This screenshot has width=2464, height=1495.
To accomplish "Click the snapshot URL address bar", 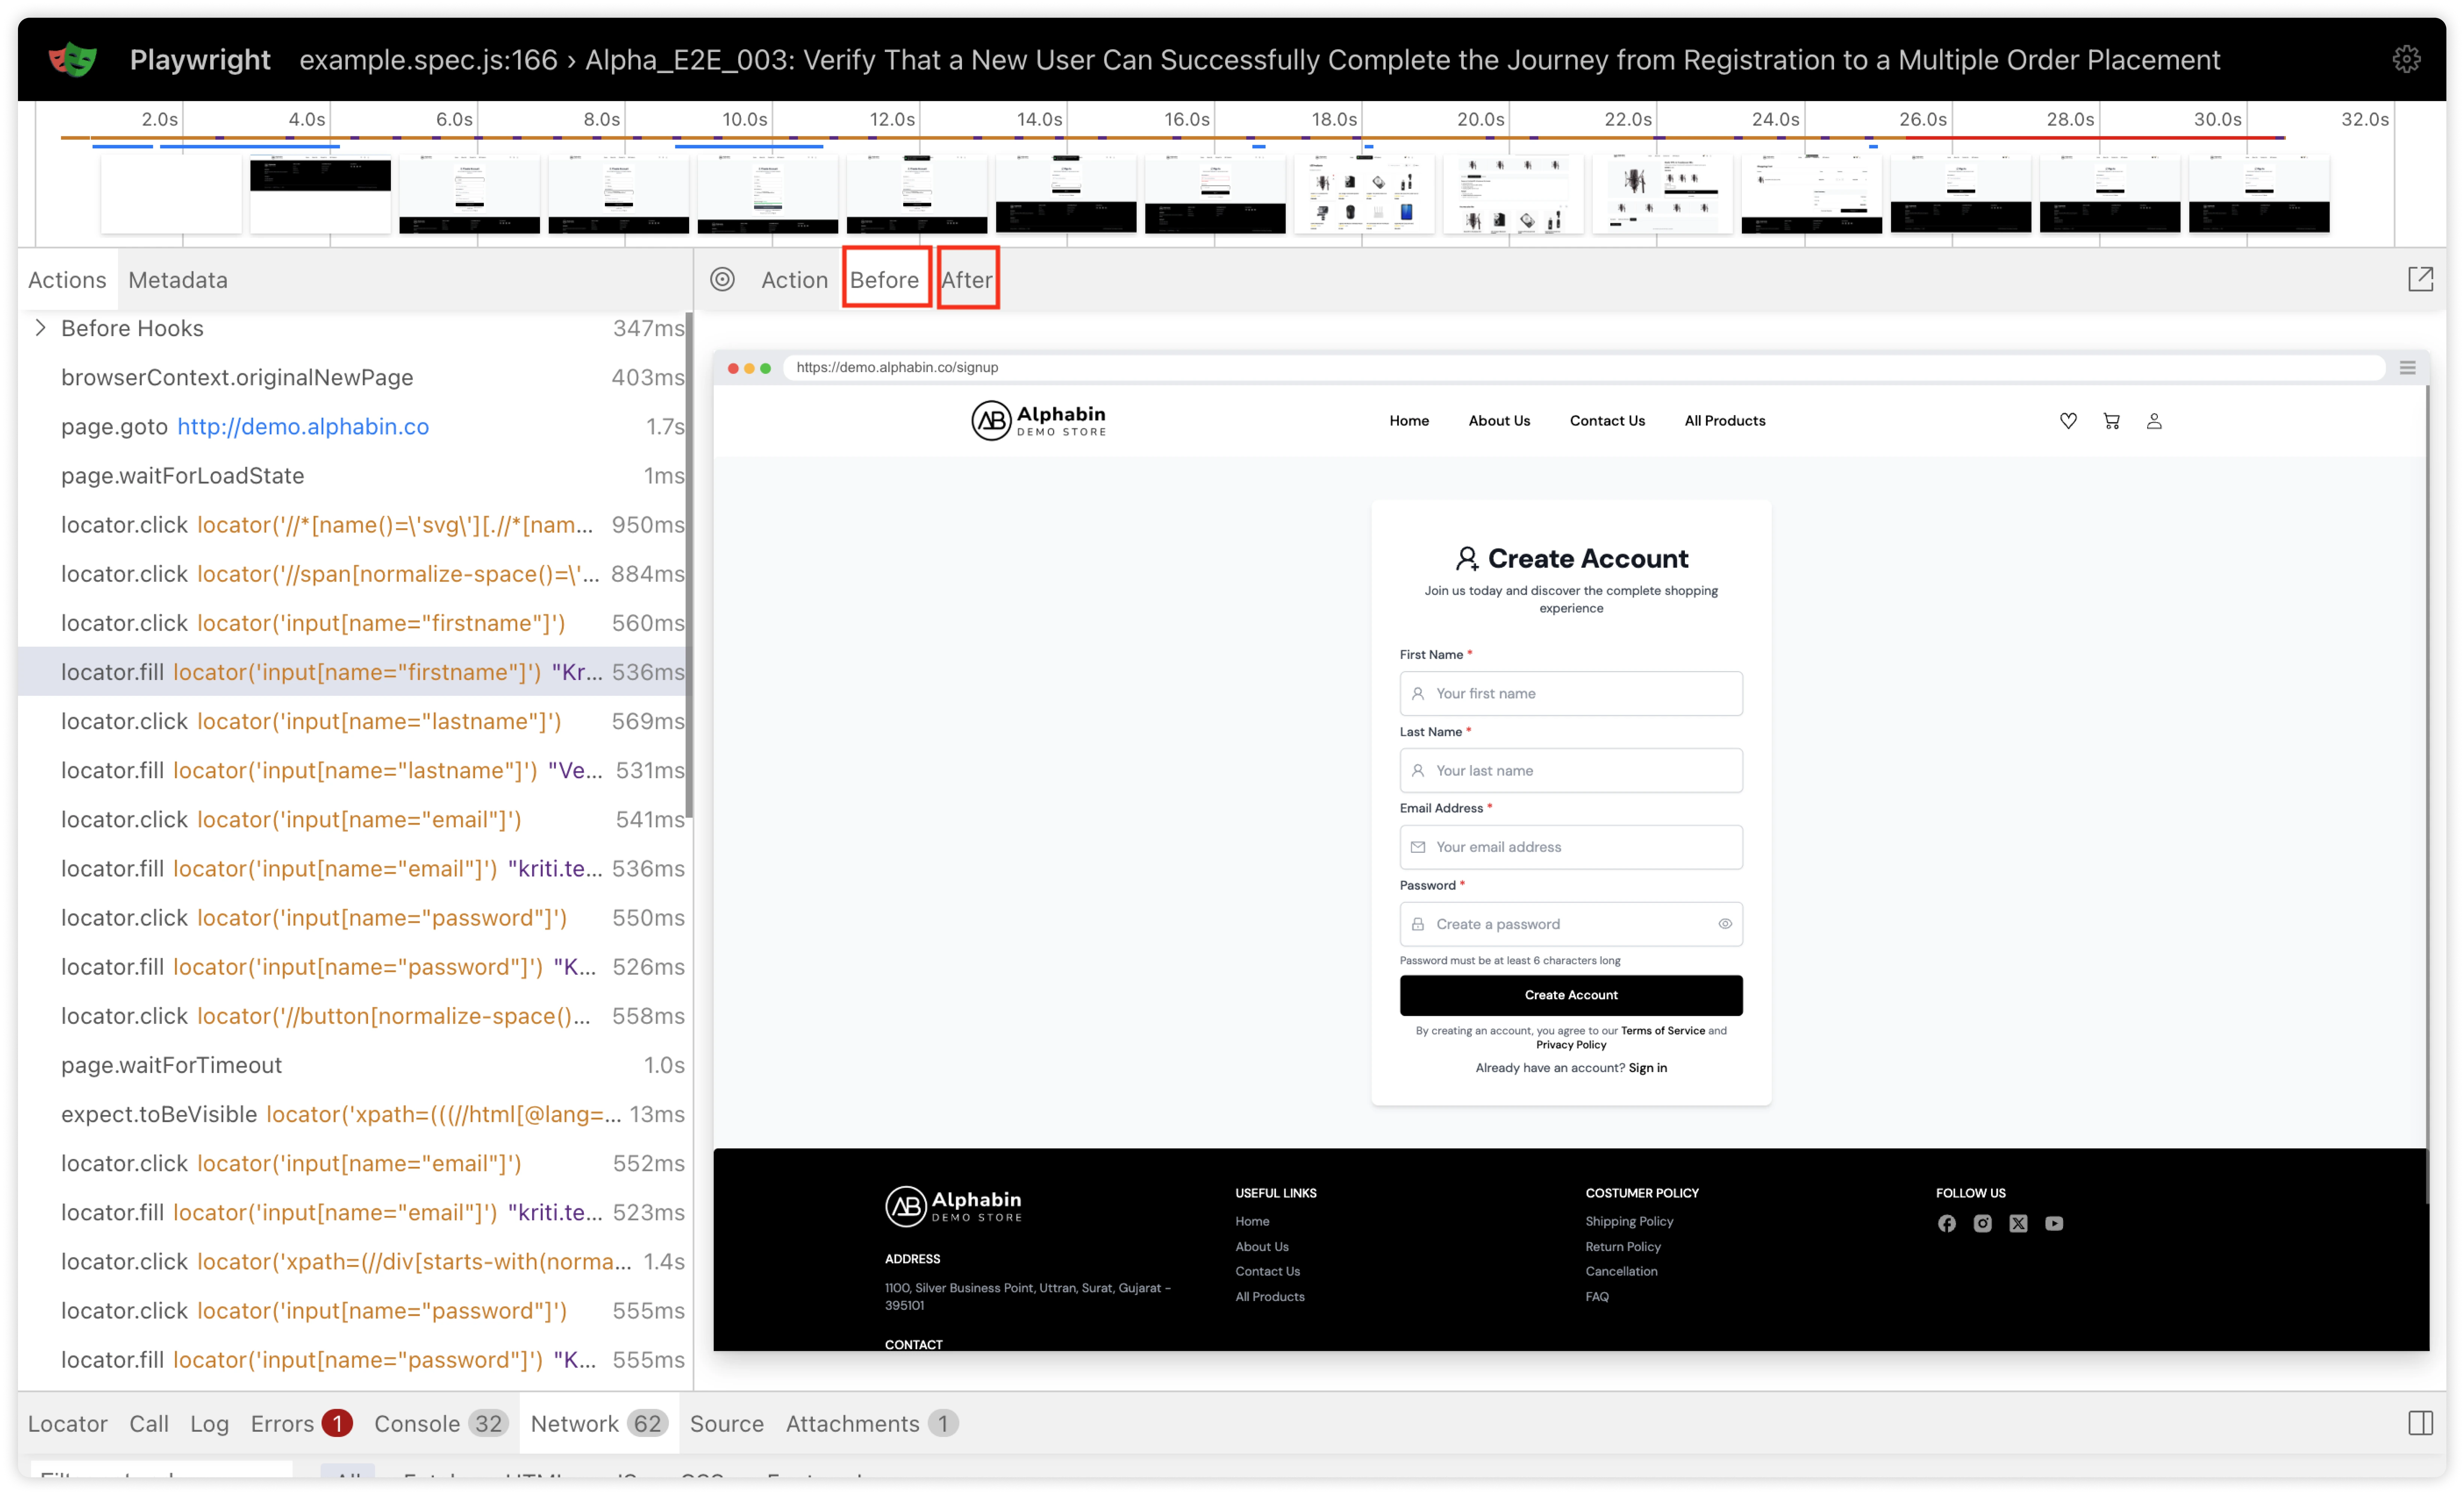I will coord(1584,368).
